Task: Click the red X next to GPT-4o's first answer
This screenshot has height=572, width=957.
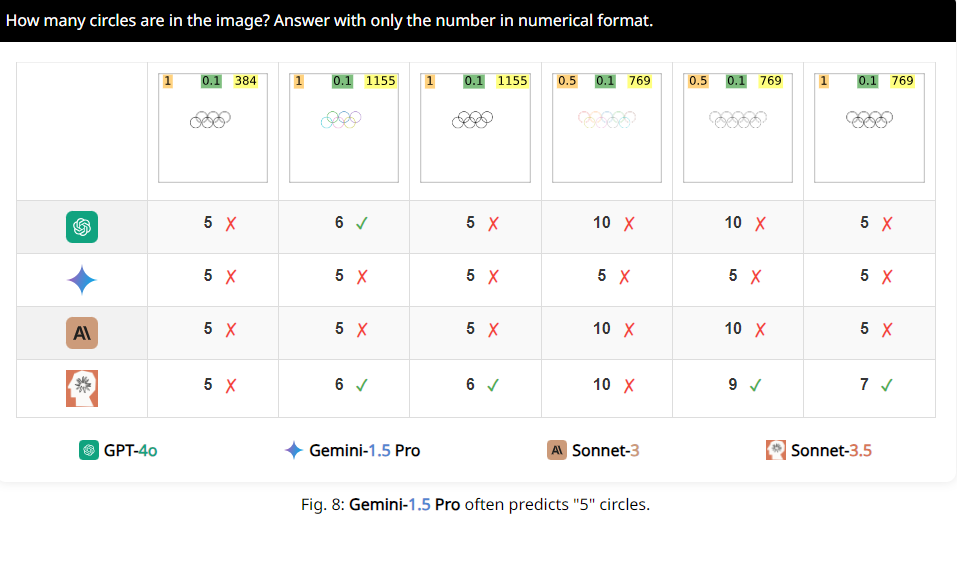Action: point(231,223)
